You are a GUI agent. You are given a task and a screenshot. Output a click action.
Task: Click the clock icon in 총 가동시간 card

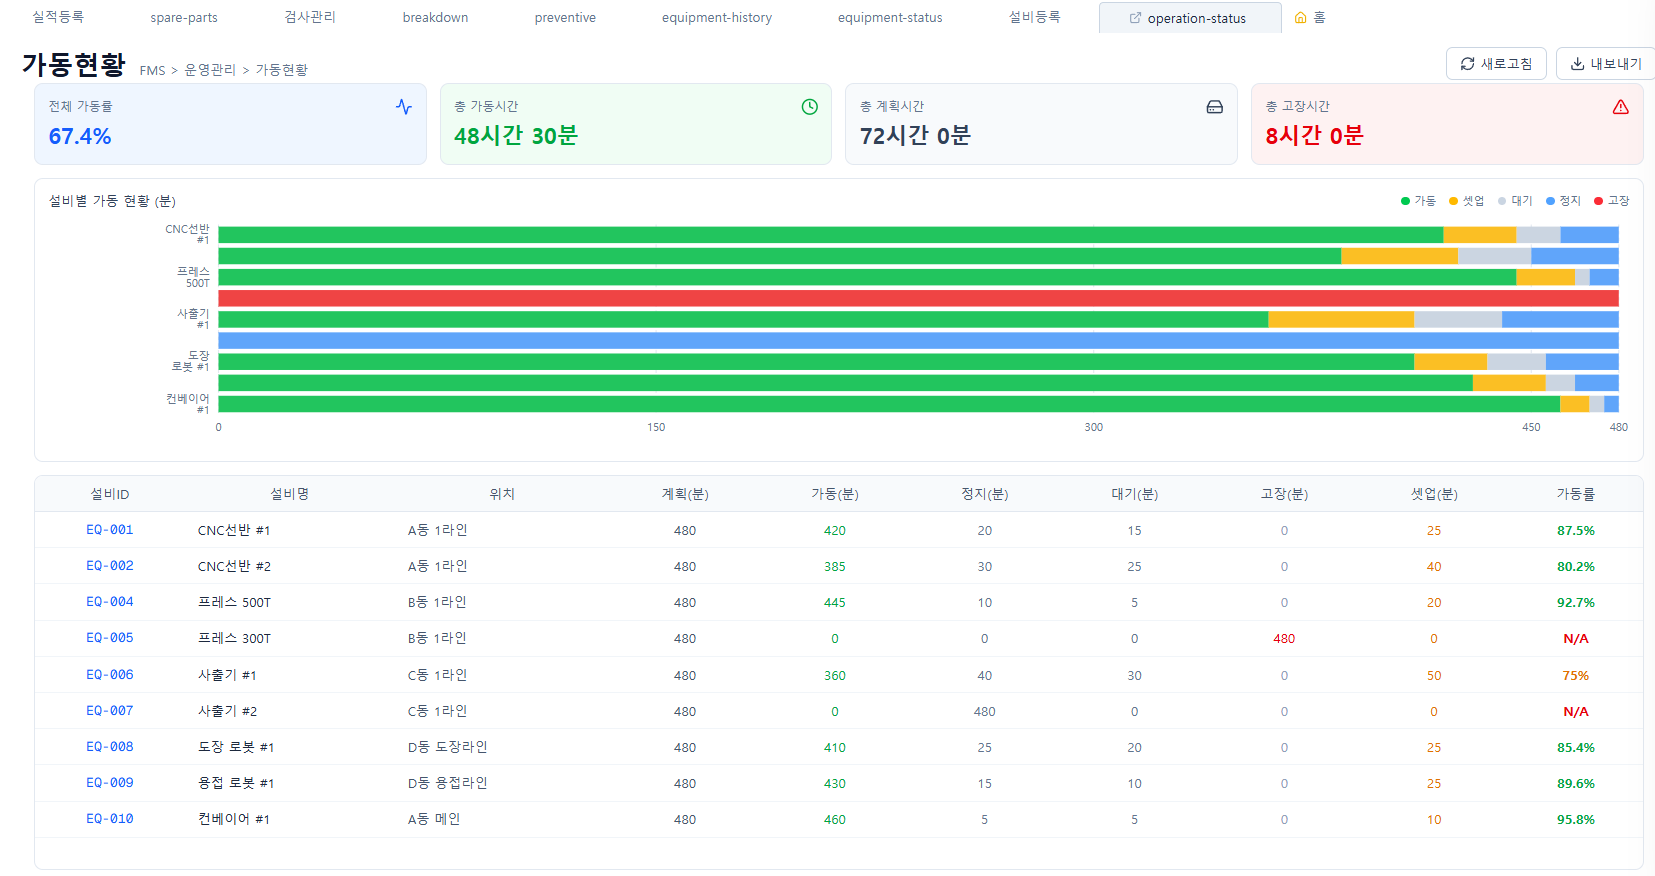(809, 107)
